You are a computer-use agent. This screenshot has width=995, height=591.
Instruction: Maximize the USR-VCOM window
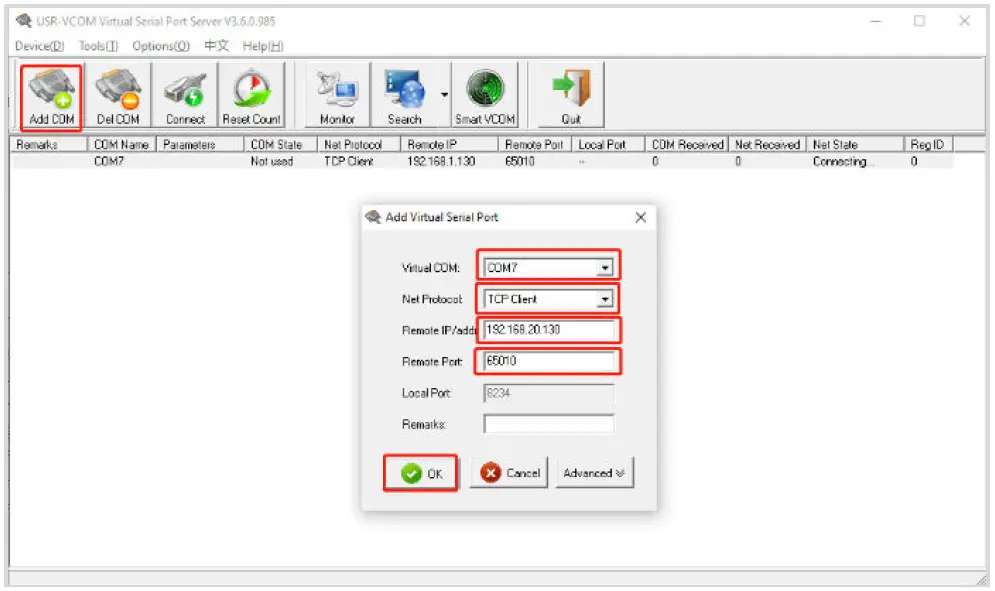(x=919, y=21)
